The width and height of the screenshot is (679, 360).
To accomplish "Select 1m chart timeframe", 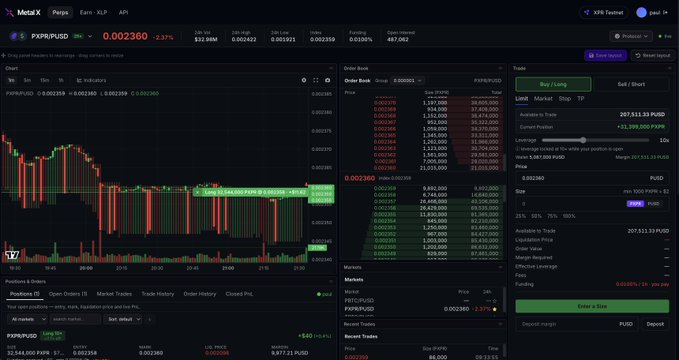I will point(12,80).
